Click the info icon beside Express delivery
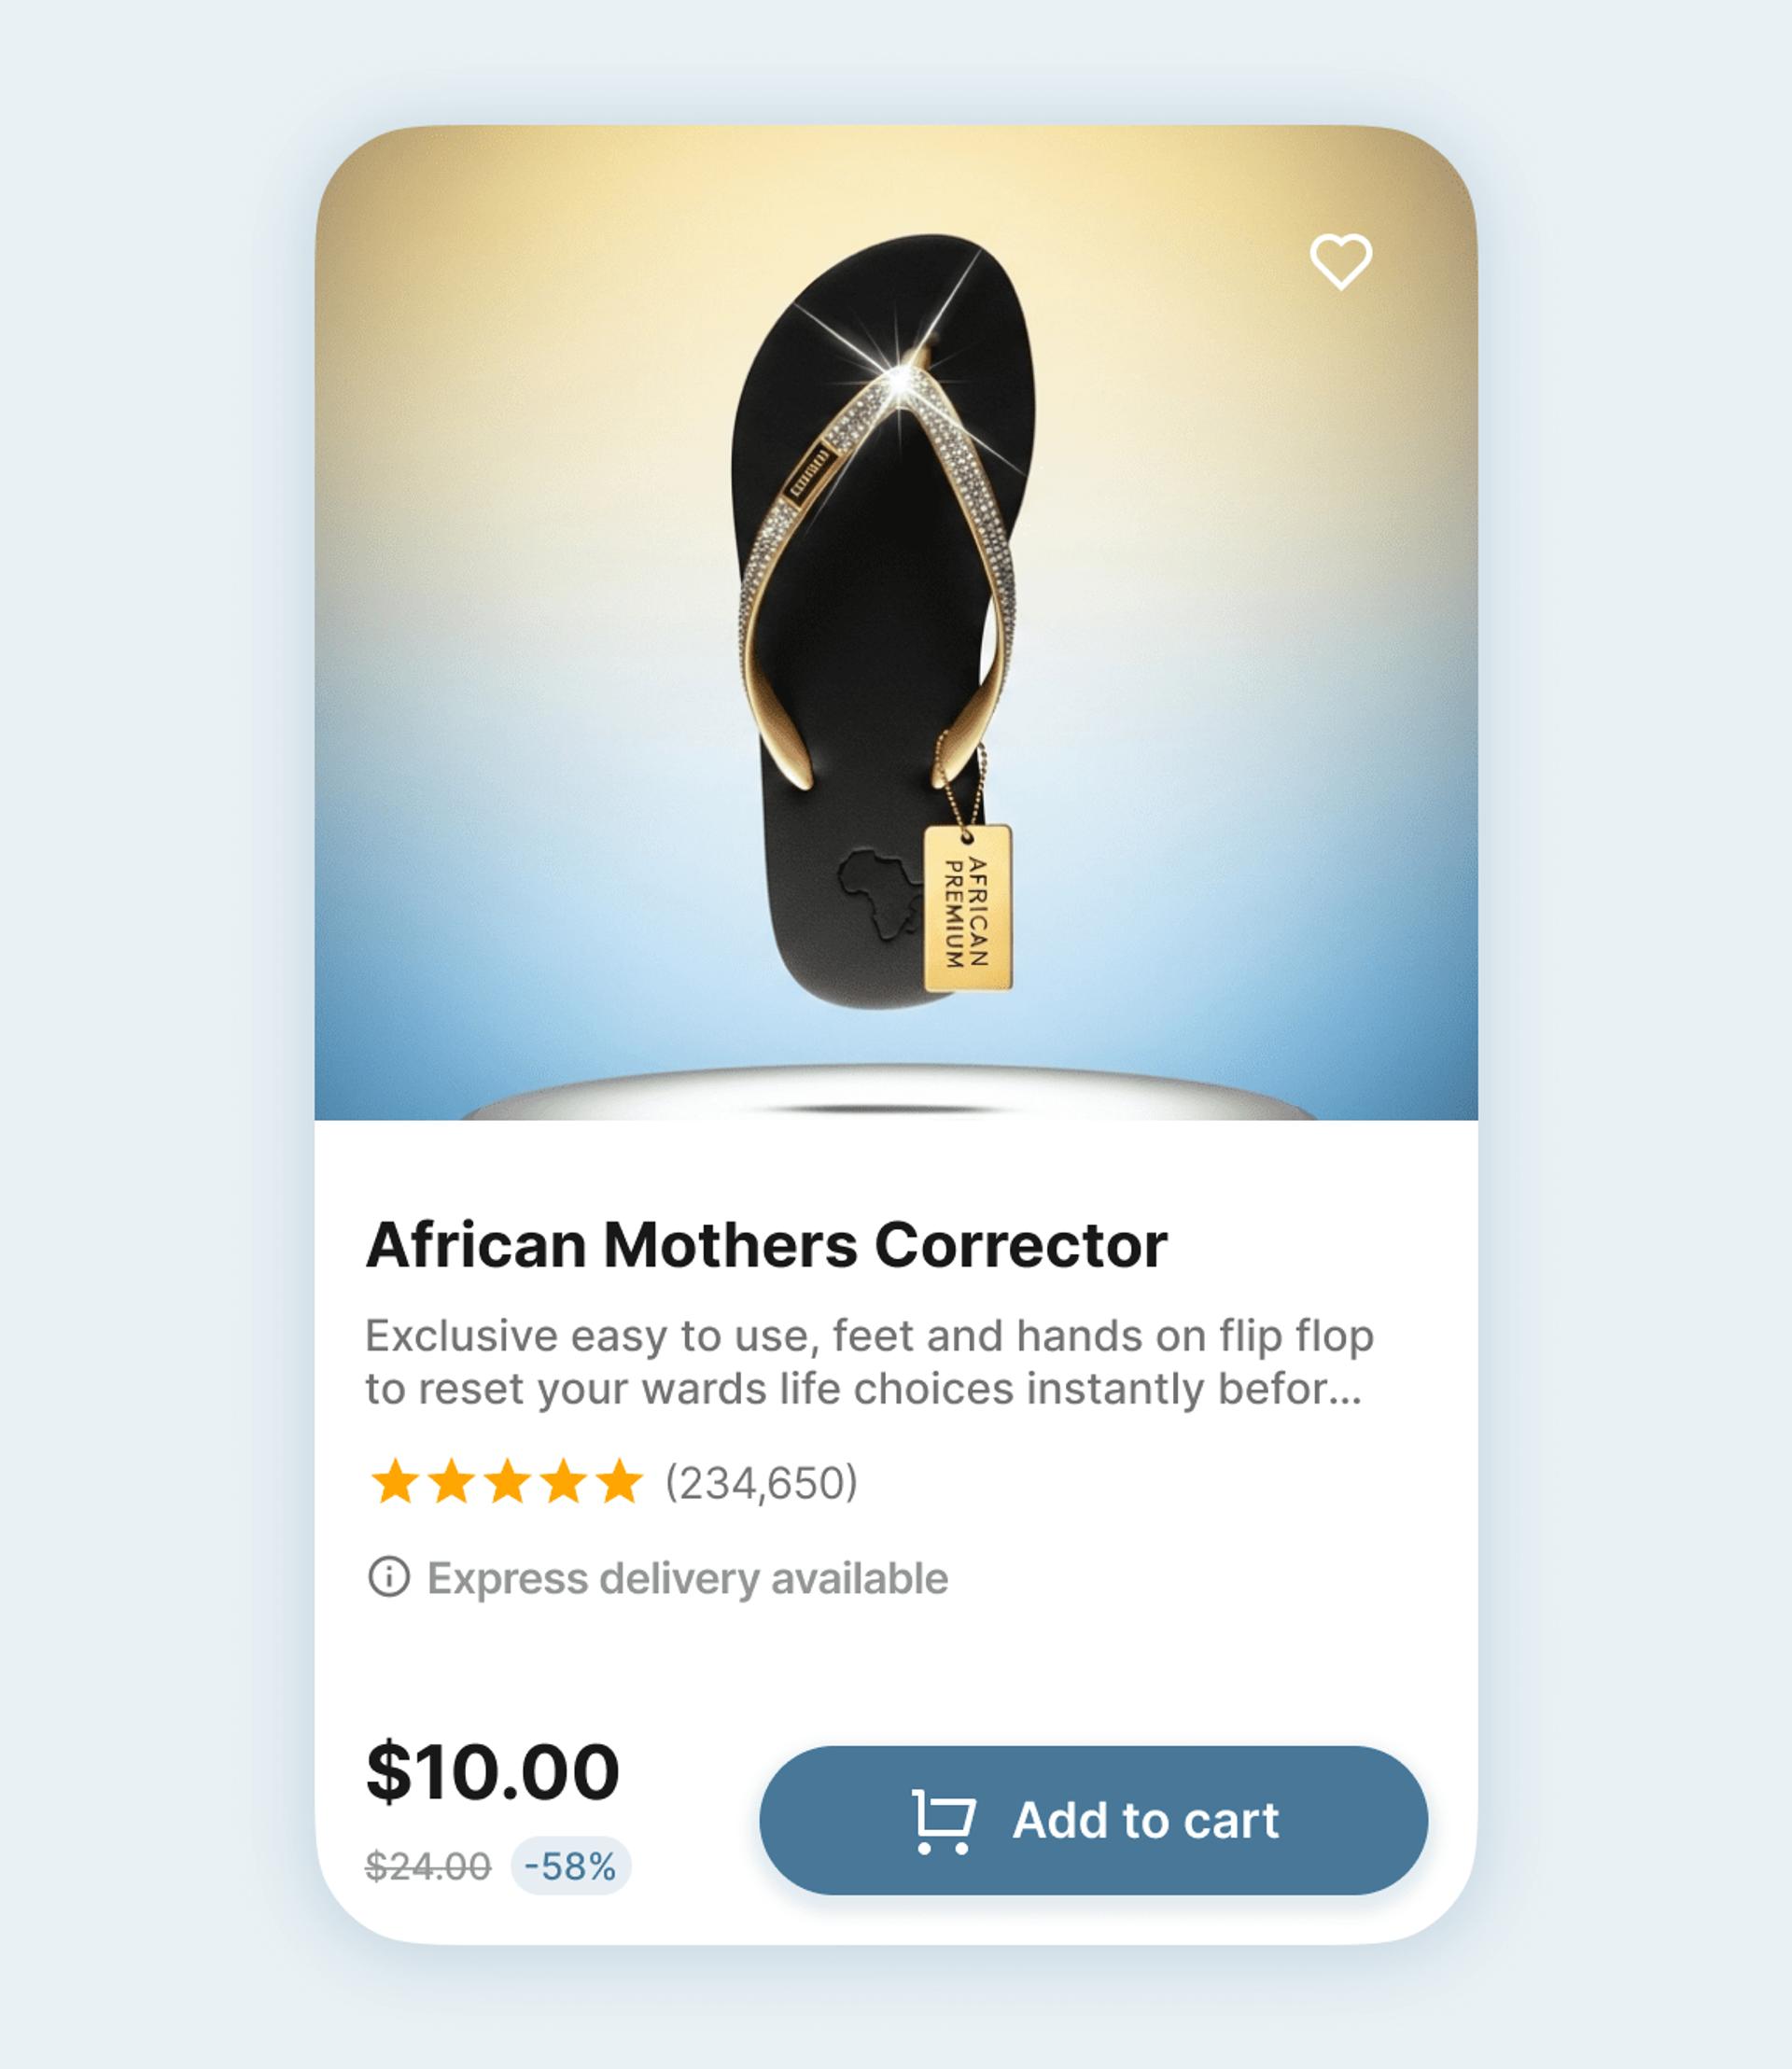Viewport: 1792px width, 2069px height. click(x=389, y=1577)
